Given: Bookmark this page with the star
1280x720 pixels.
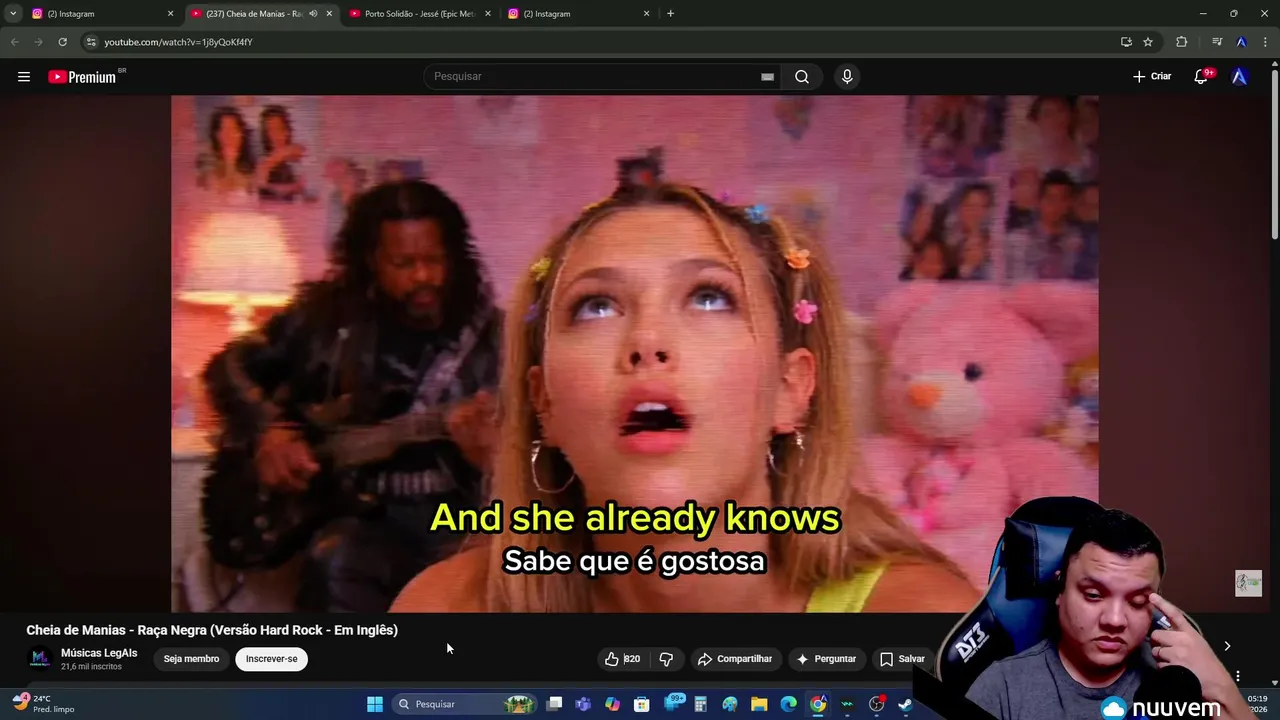Looking at the screenshot, I should (1148, 42).
